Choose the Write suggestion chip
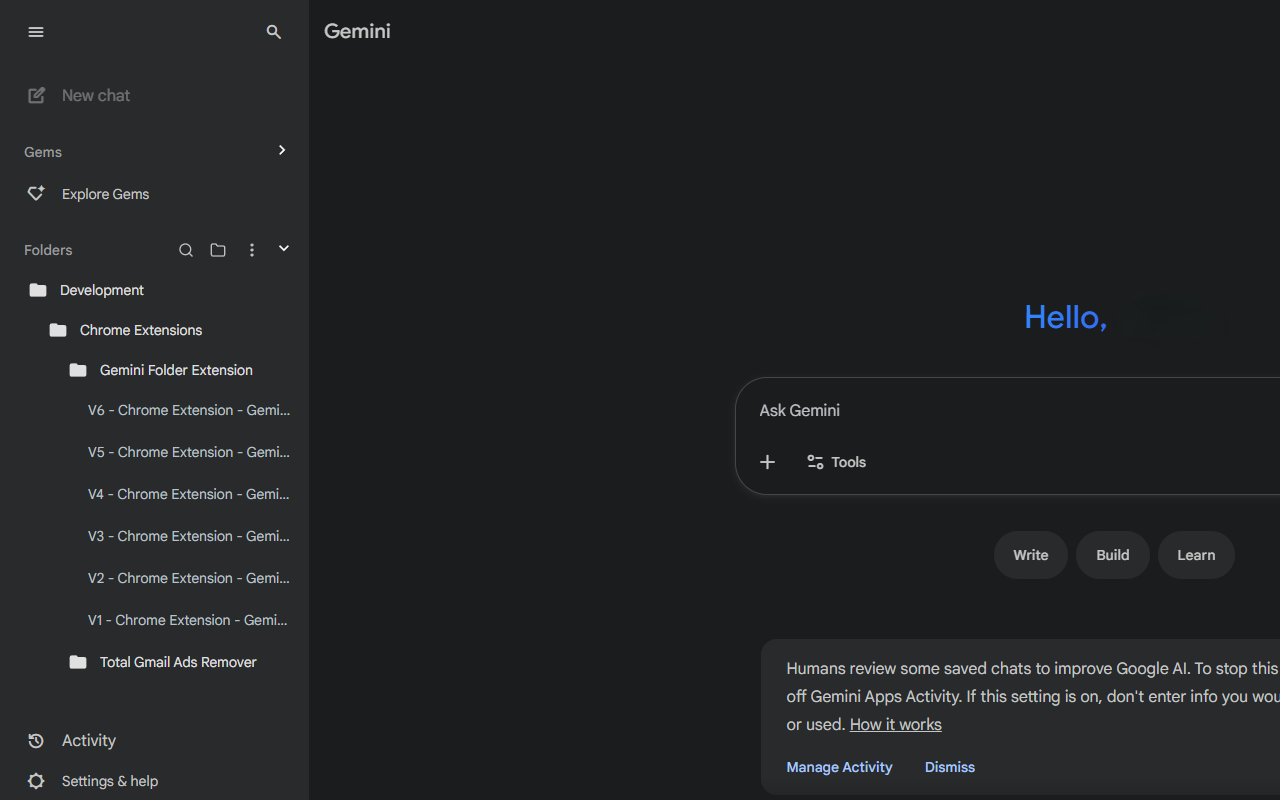1280x800 pixels. (1030, 555)
